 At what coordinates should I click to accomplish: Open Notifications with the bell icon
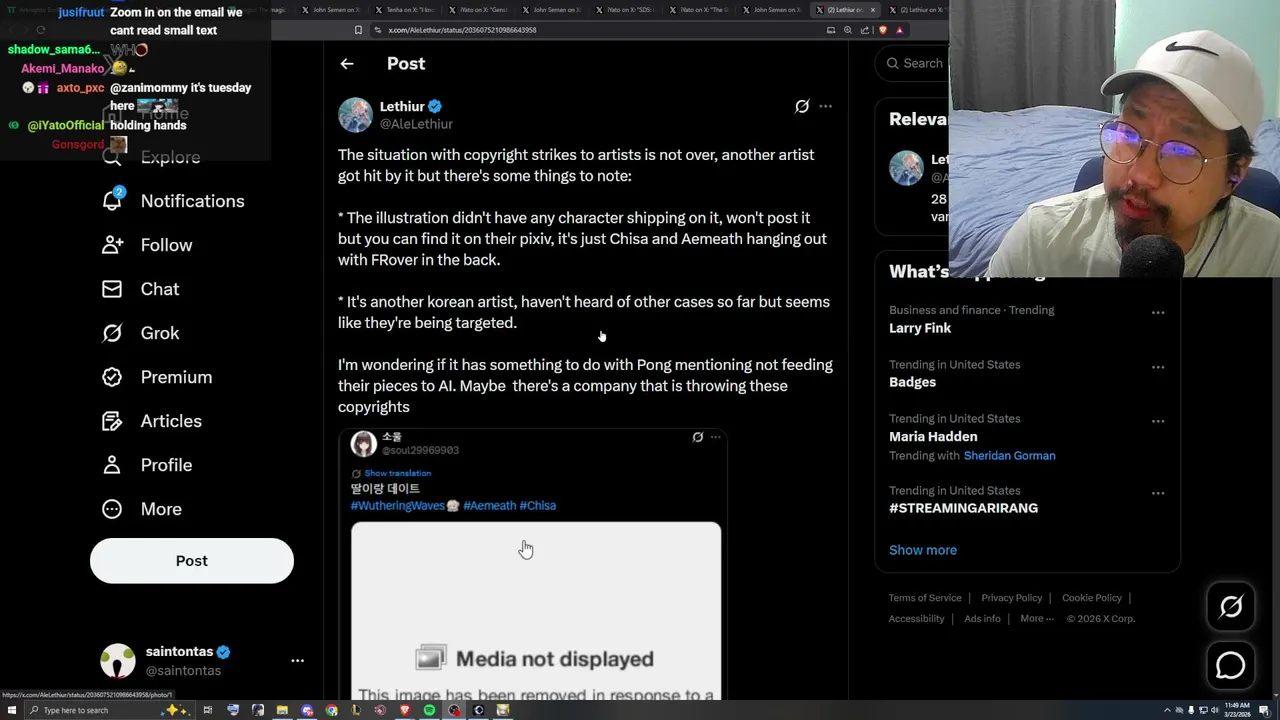pos(112,200)
